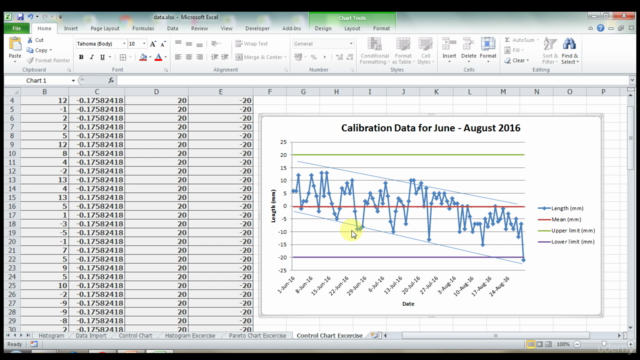Click Wrap Text button
Image resolution: width=640 pixels, height=360 pixels.
251,44
